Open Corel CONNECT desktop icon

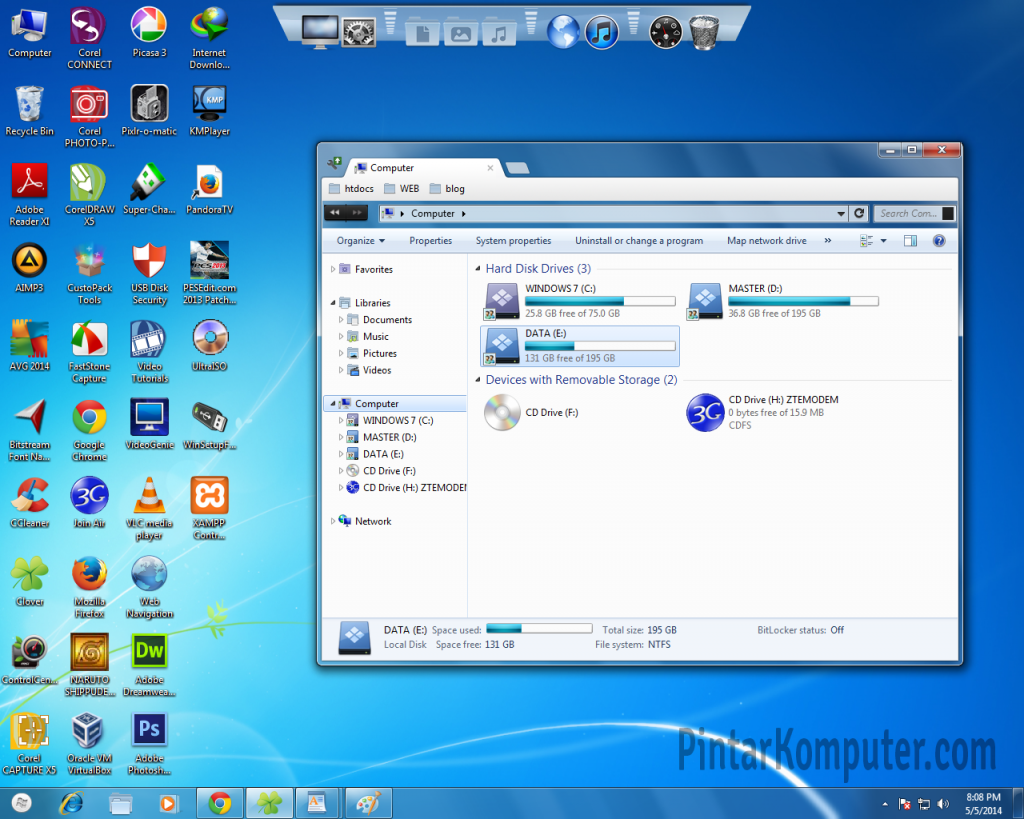[89, 38]
